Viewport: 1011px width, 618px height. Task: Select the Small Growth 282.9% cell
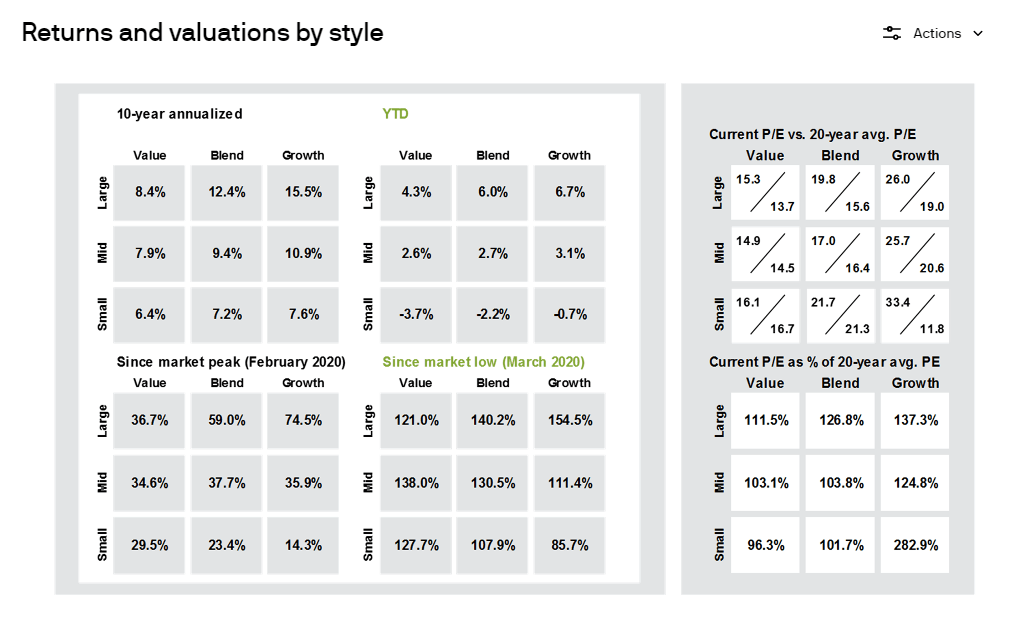[x=914, y=545]
